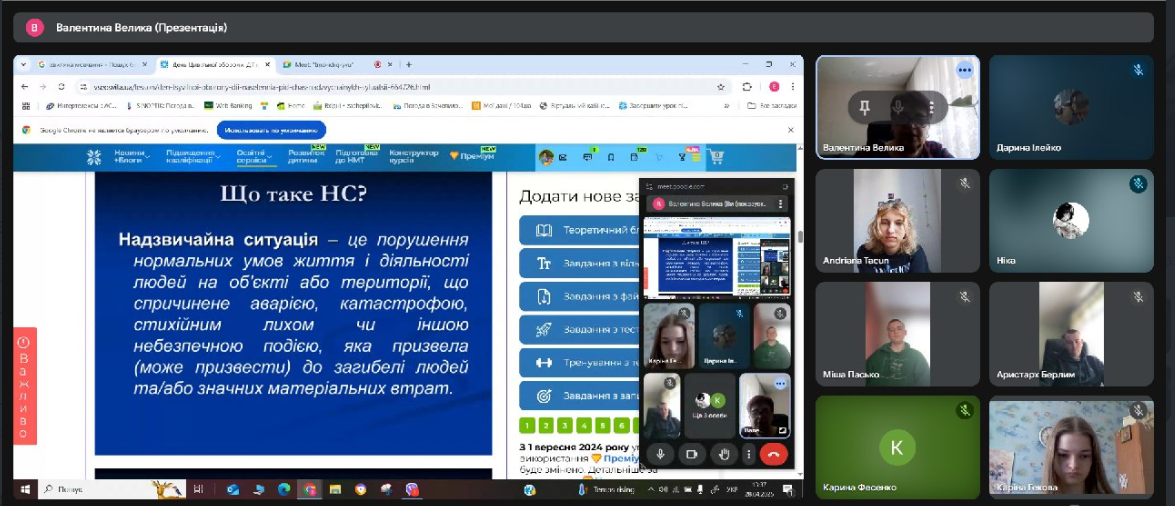Open Microsoft Edge from the taskbar
The image size is (1175, 506).
coord(284,490)
